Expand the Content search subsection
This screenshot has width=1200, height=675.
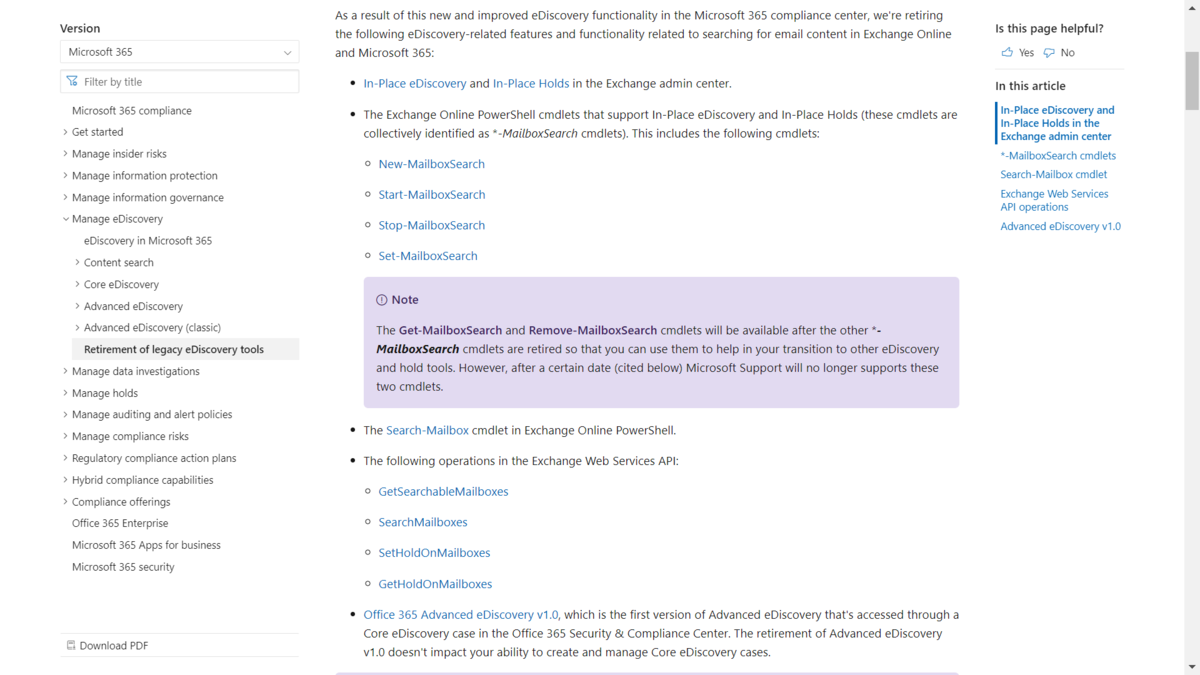78,262
